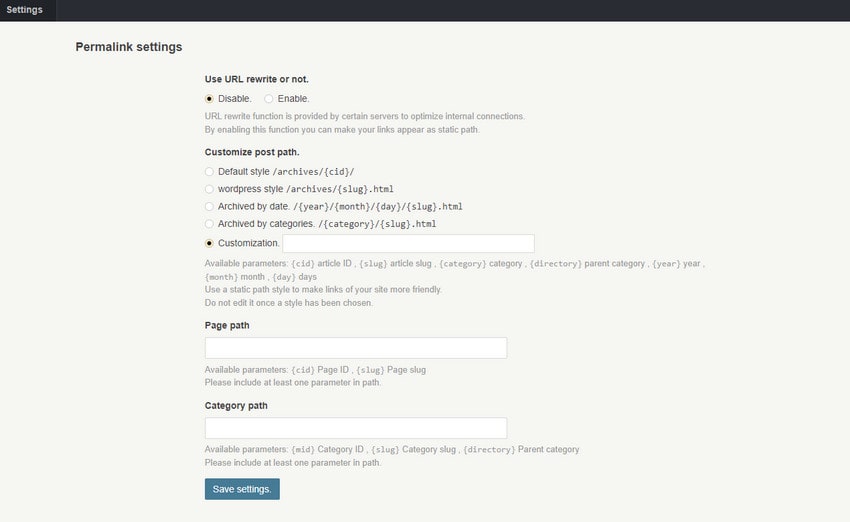Click the /{year}/{month}/{day}/{slug}.html pattern text
850x522 pixels.
click(378, 207)
